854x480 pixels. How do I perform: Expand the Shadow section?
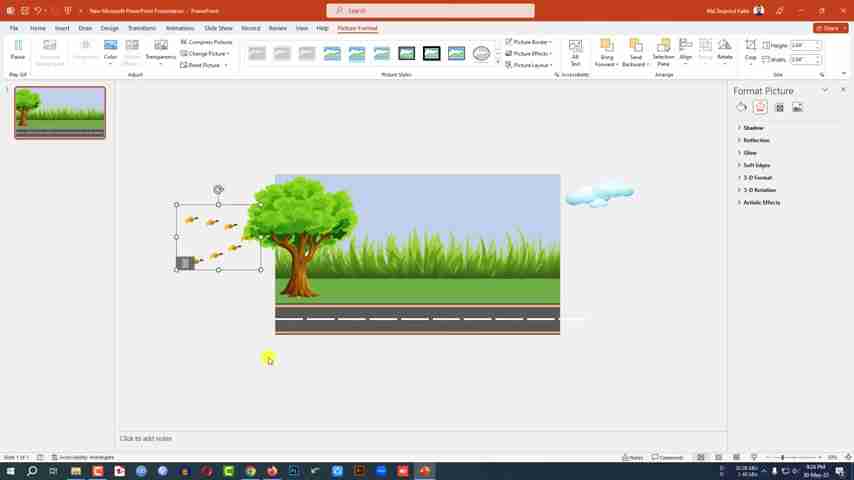(x=753, y=127)
